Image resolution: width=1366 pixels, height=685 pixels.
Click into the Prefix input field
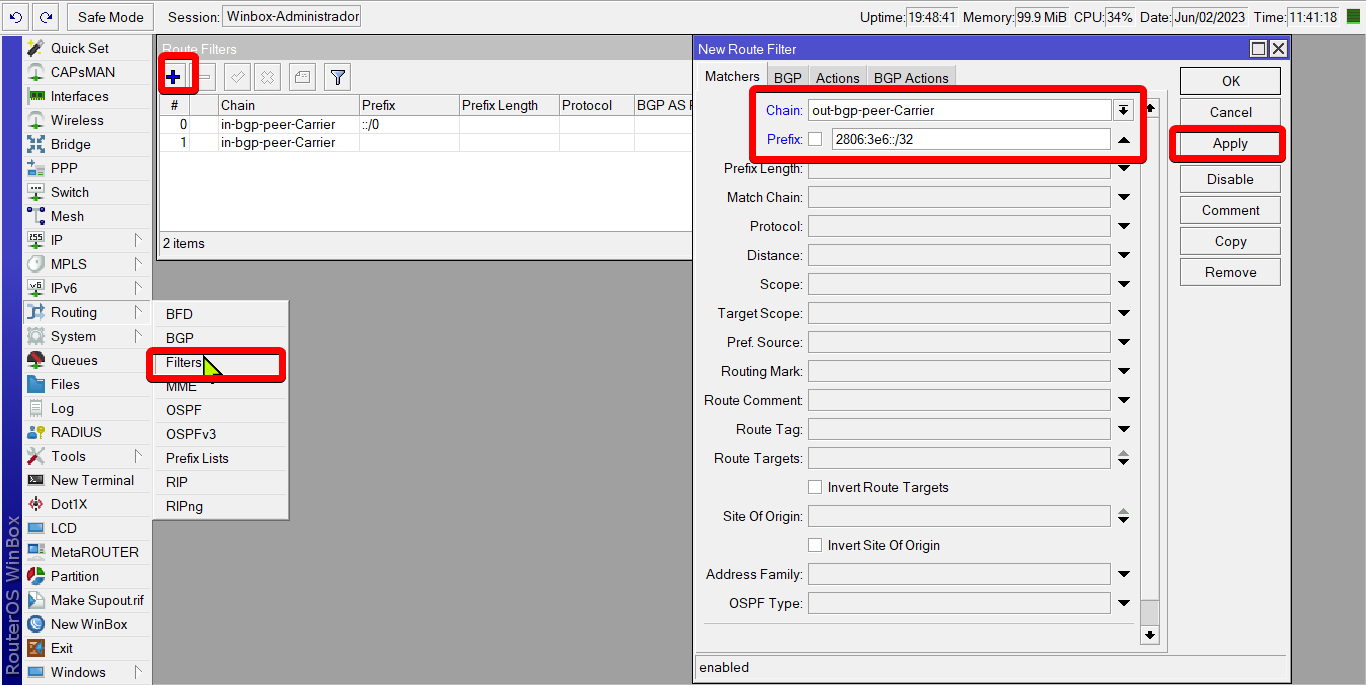970,139
